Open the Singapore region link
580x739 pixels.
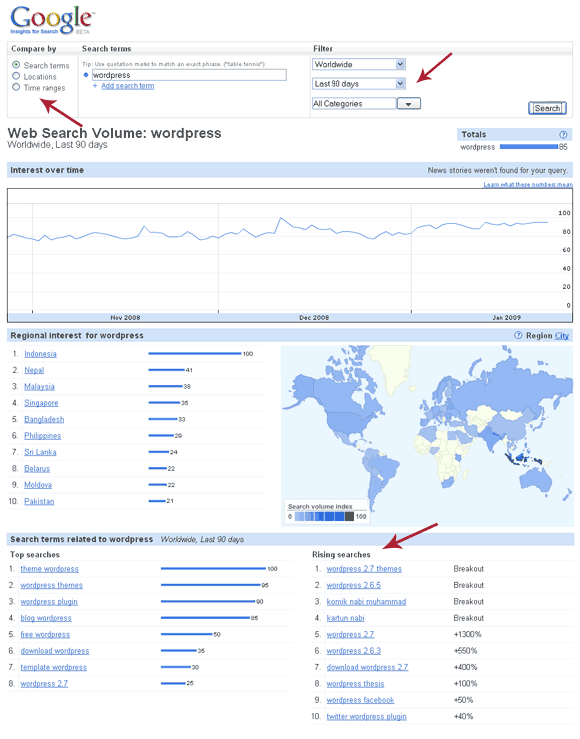click(41, 403)
